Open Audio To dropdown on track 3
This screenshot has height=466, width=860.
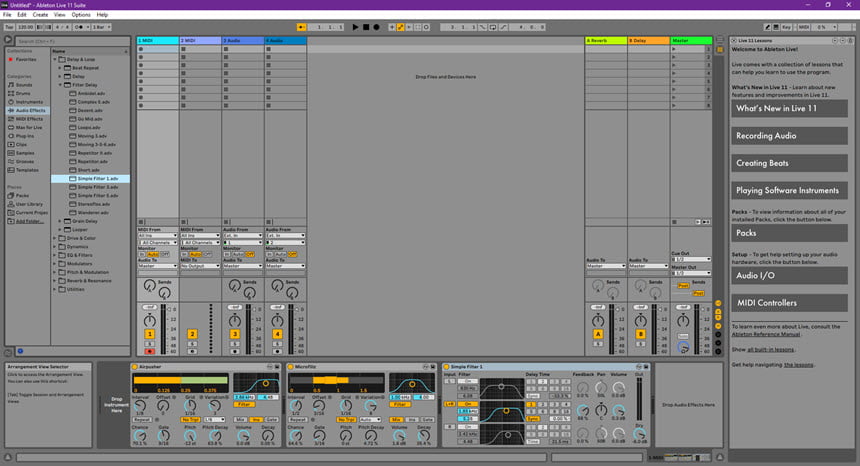243,266
